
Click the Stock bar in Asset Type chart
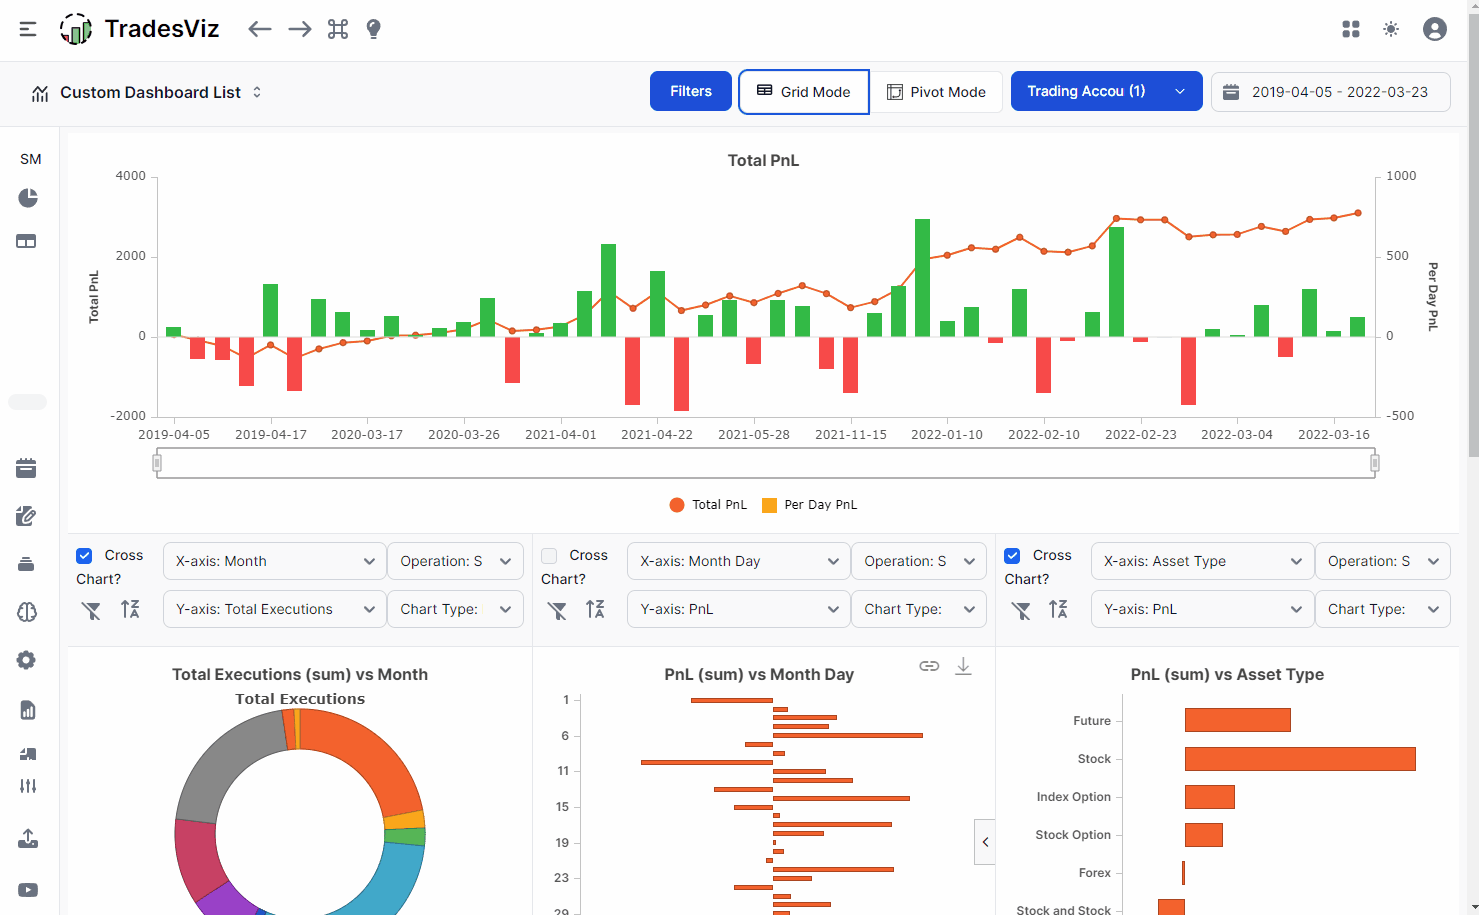1300,759
